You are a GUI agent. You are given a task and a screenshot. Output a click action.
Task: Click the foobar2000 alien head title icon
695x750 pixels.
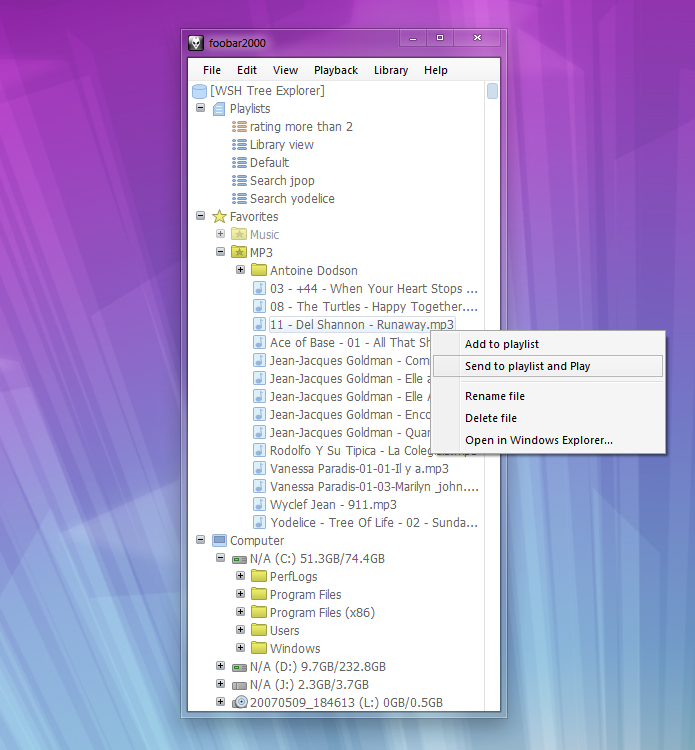tap(195, 43)
